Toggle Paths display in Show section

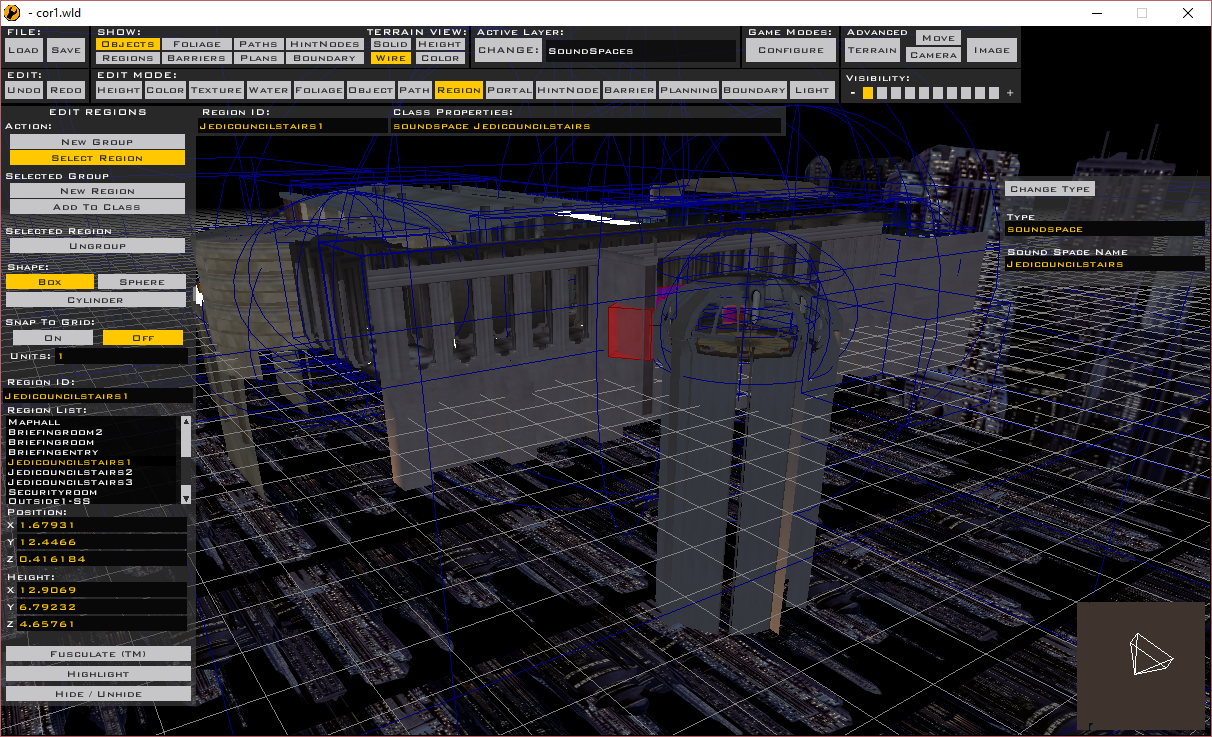(259, 44)
